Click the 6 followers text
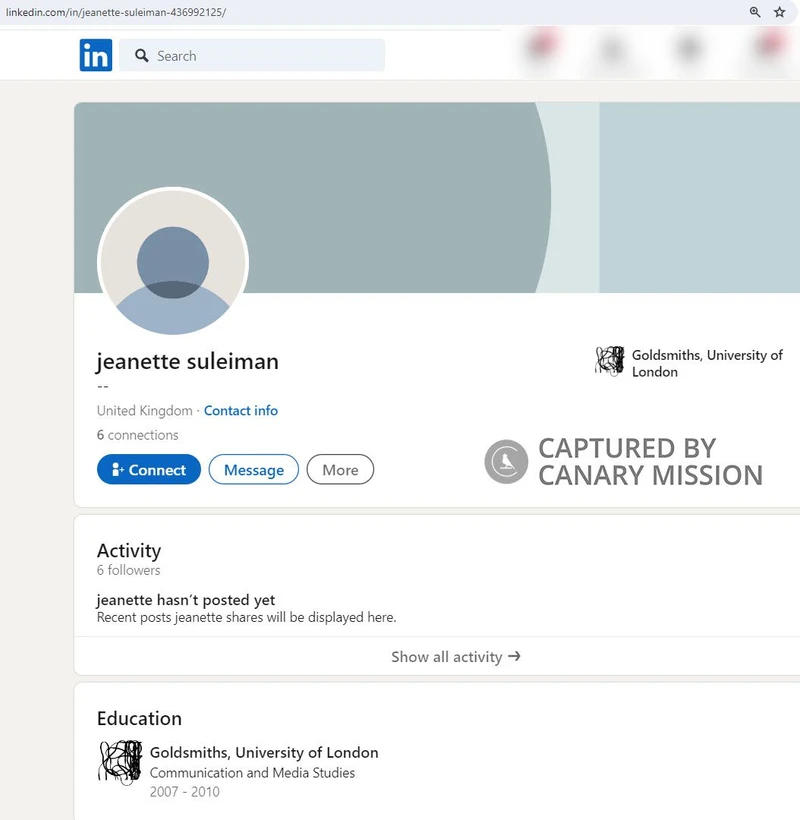This screenshot has width=800, height=820. coord(129,570)
